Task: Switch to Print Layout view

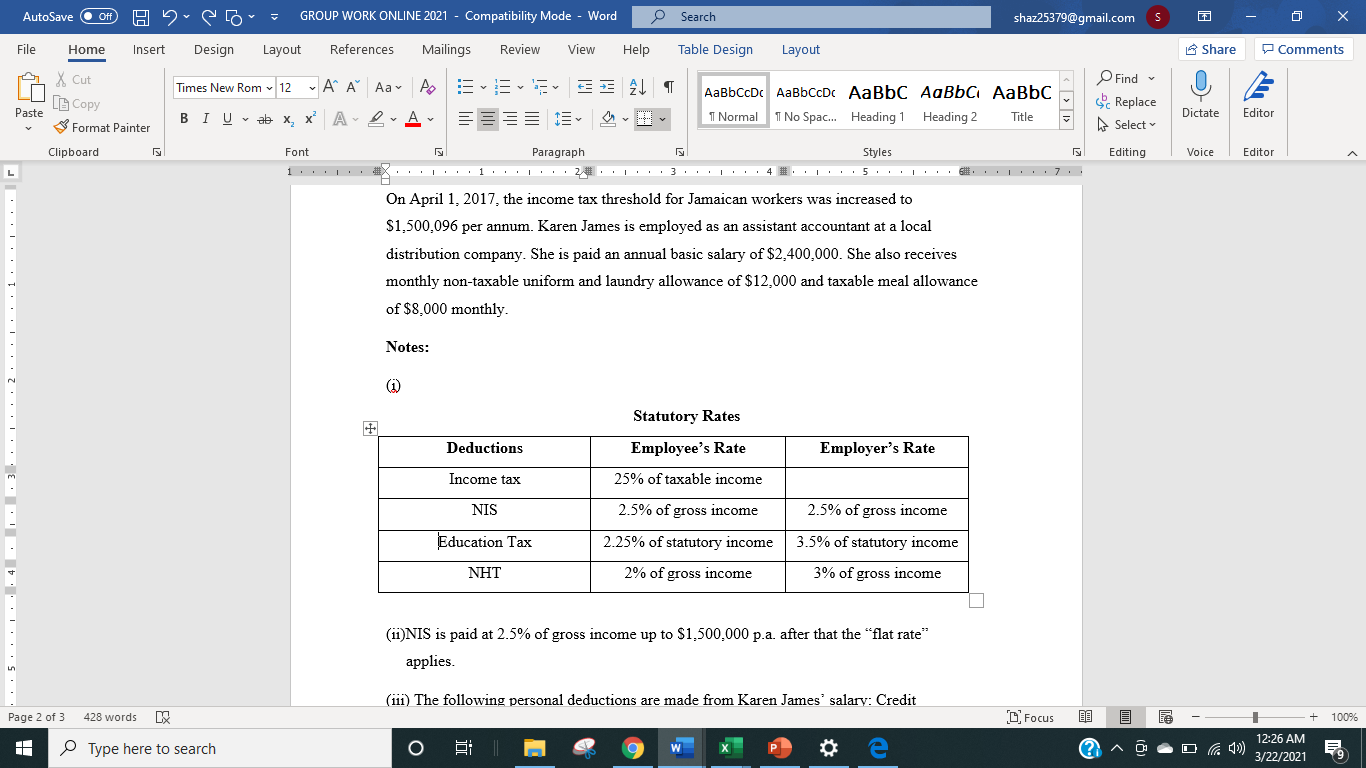Action: coord(1125,717)
